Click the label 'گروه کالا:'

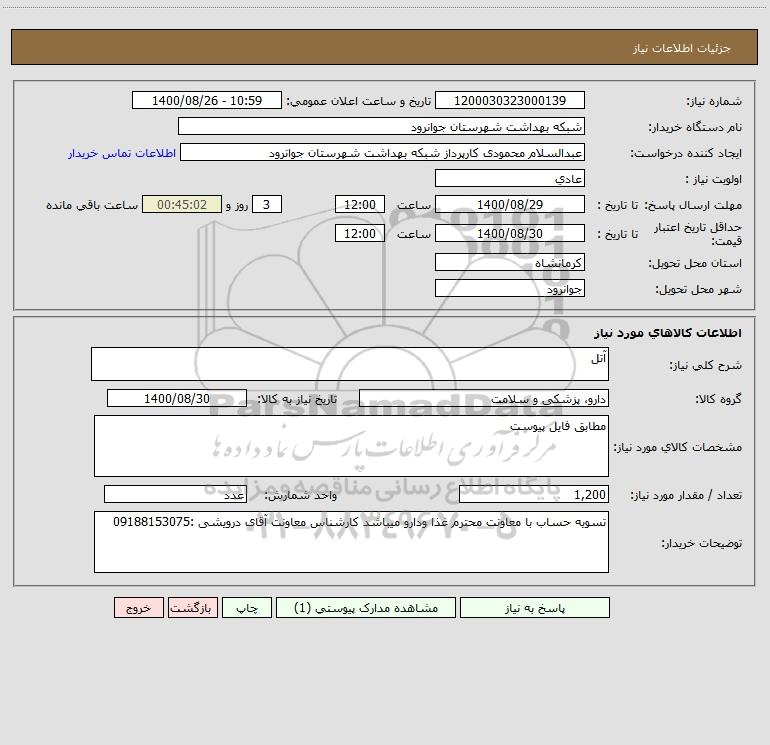[x=719, y=399]
